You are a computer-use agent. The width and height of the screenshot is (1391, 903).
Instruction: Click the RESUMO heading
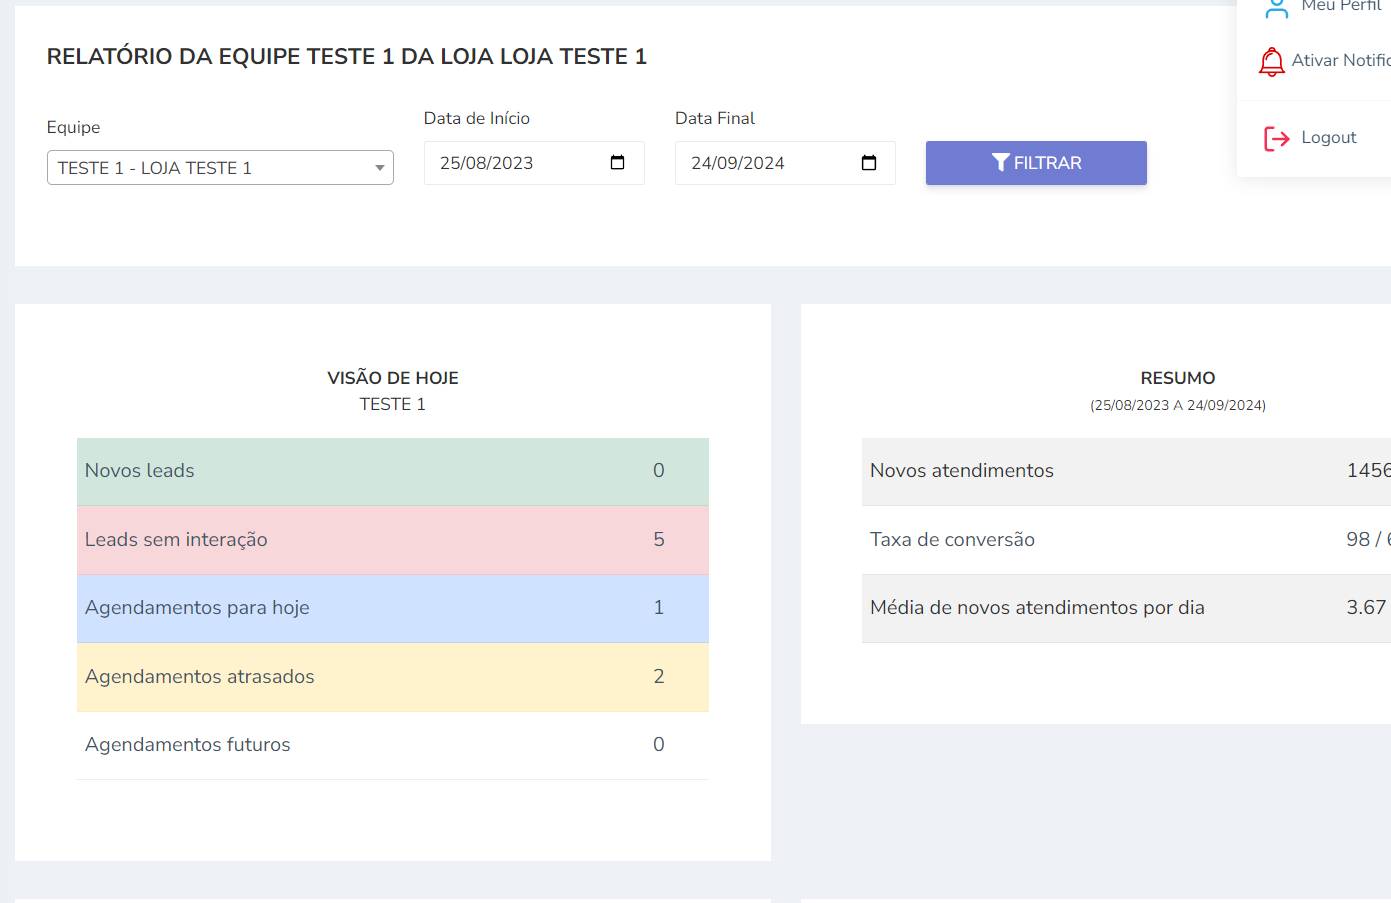(1178, 378)
